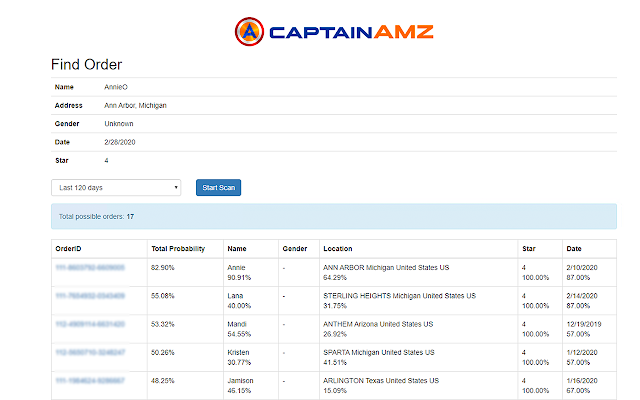Click the Total Probability column header
Screen dimensions: 640x400
pyautogui.click(x=185, y=249)
